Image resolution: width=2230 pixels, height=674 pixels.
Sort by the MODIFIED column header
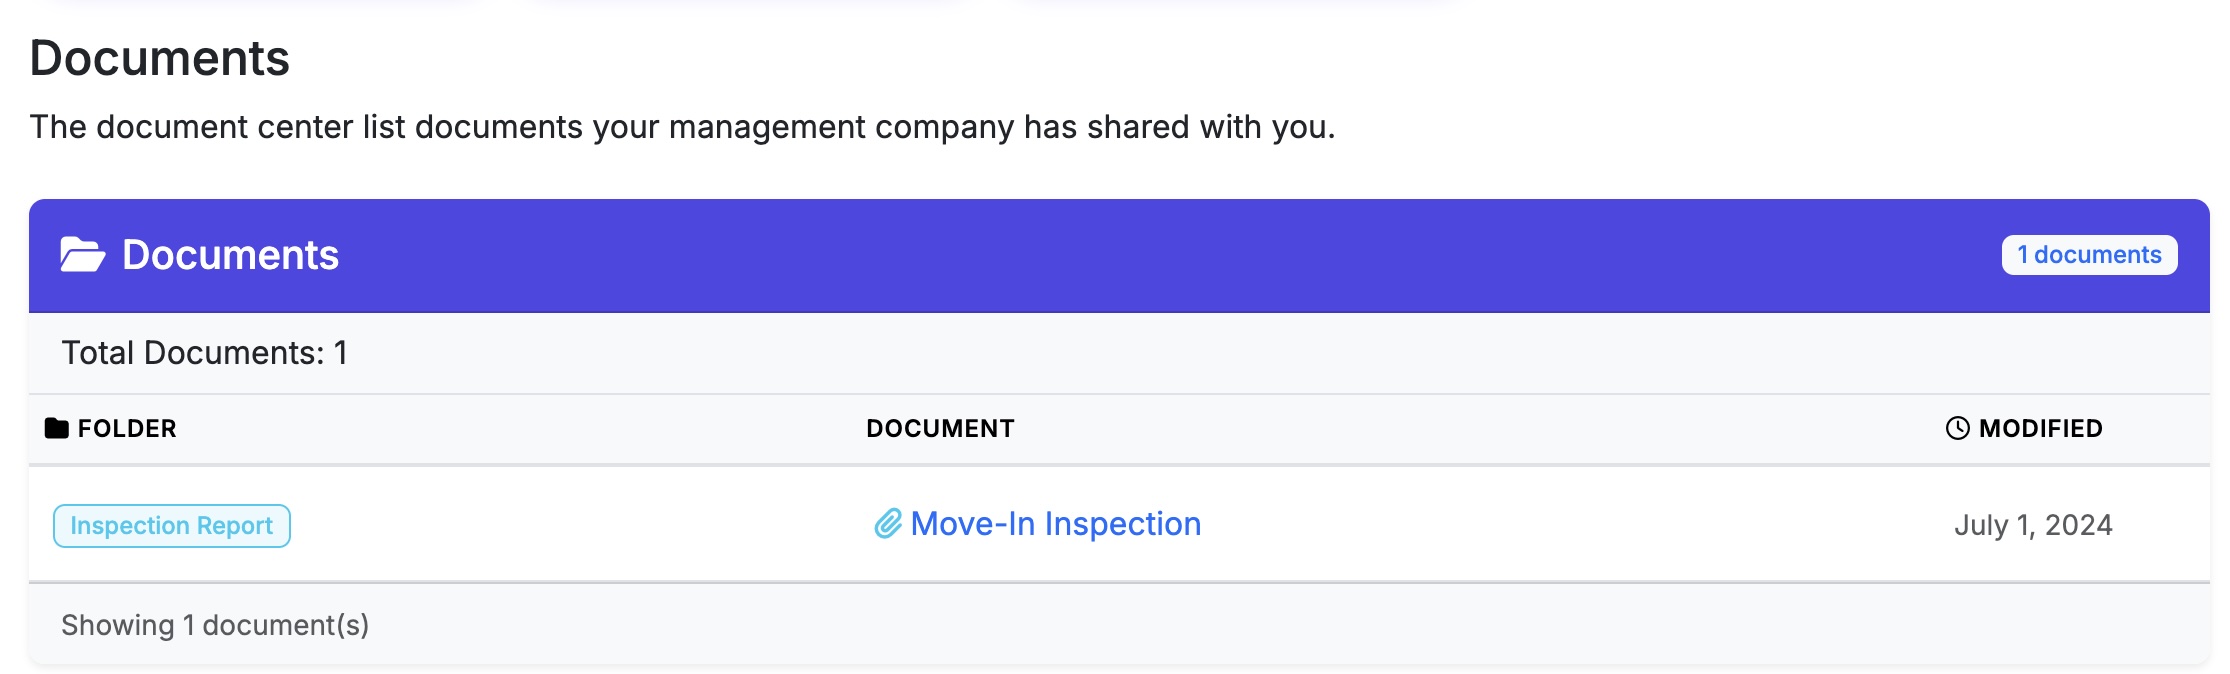pyautogui.click(x=2040, y=428)
